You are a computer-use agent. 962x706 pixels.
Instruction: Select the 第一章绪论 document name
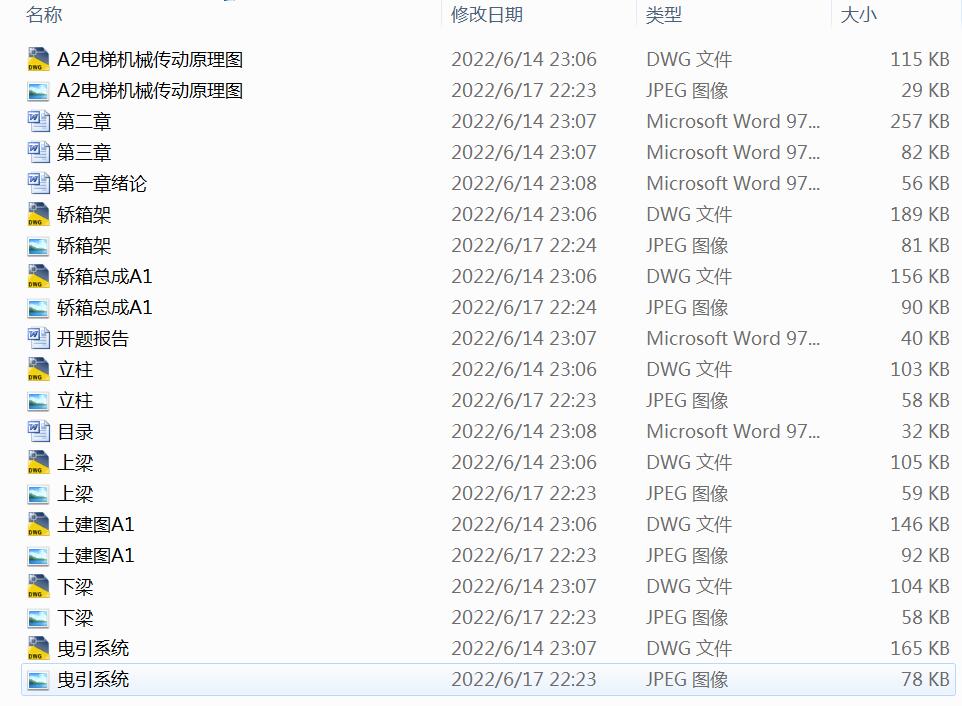(x=102, y=183)
